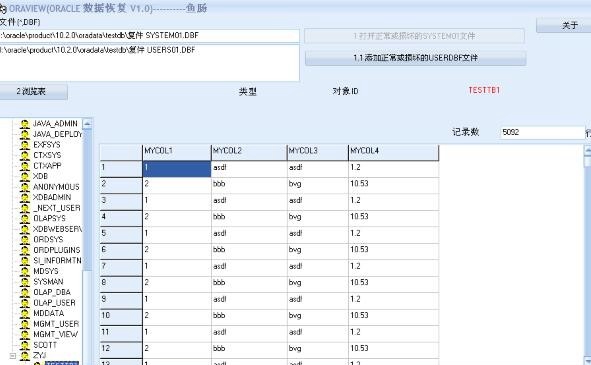Click the MYCOL2 column header
Image resolution: width=591 pixels, height=365 pixels.
[x=249, y=151]
